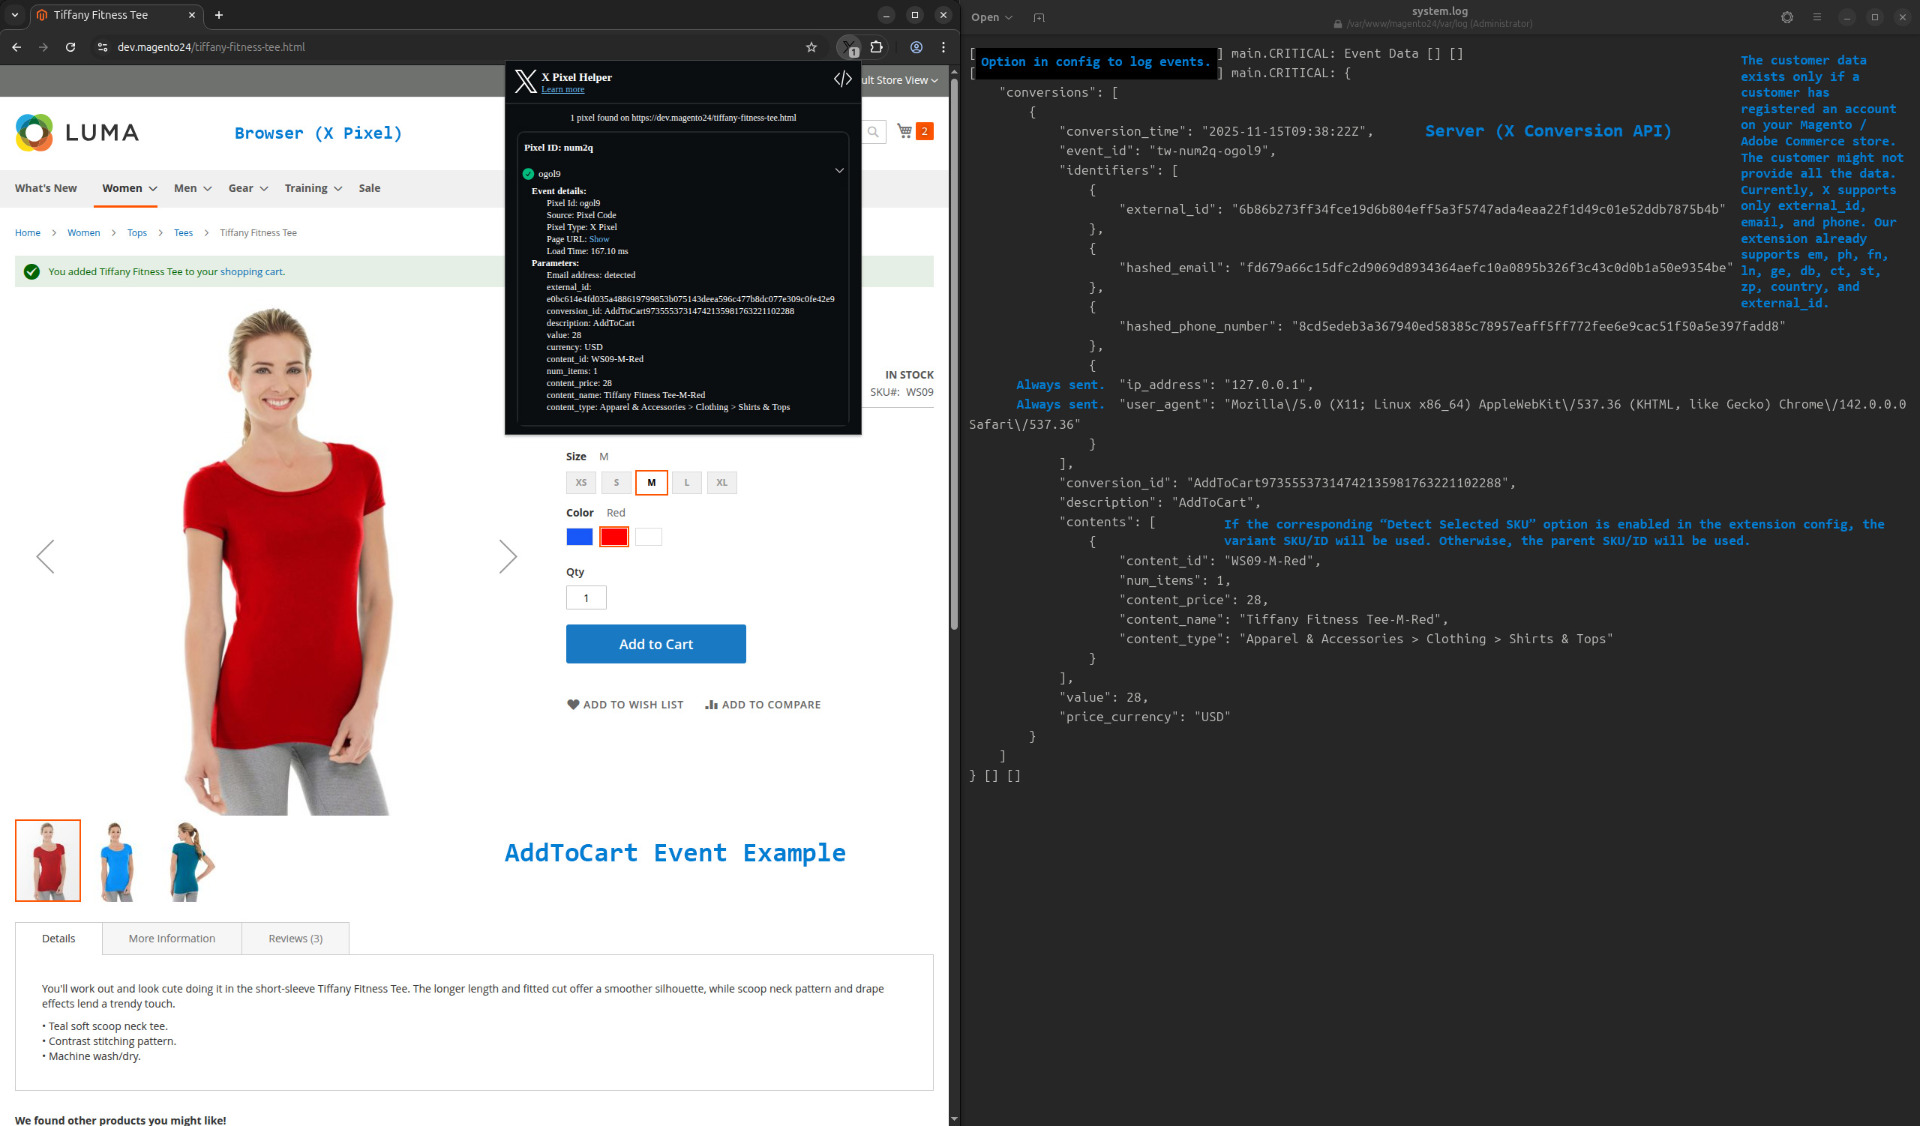Switch to the More Information tab
Image resolution: width=1920 pixels, height=1126 pixels.
coord(171,938)
